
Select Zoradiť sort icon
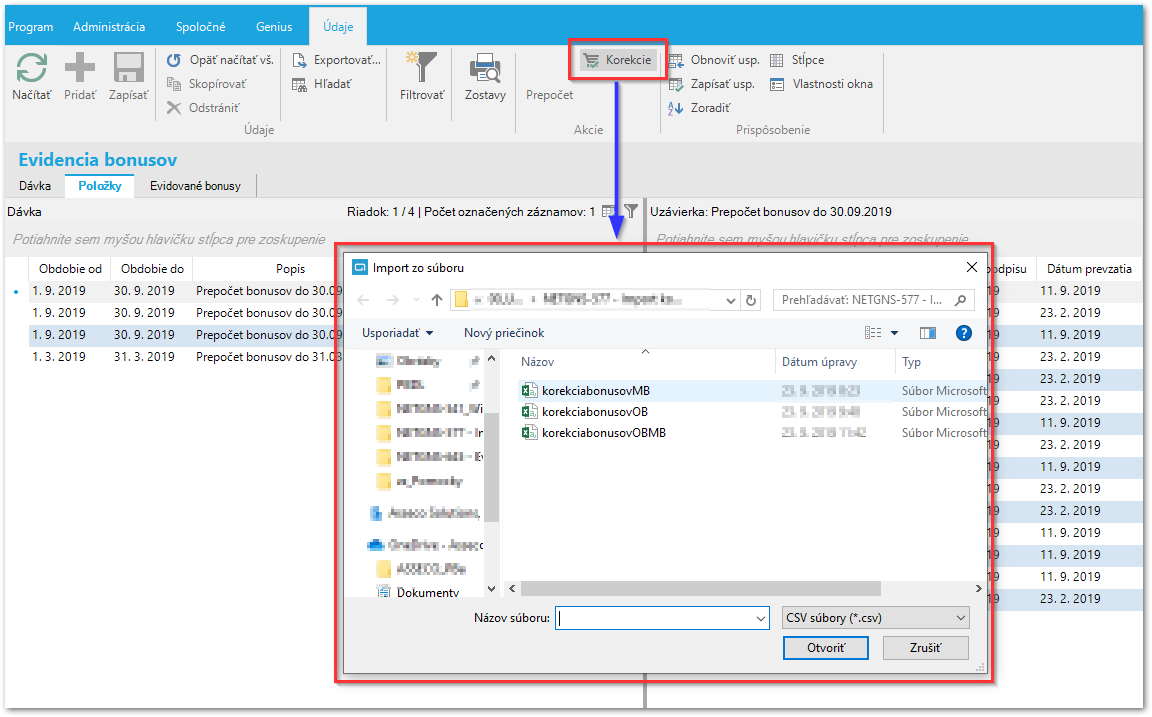[675, 108]
